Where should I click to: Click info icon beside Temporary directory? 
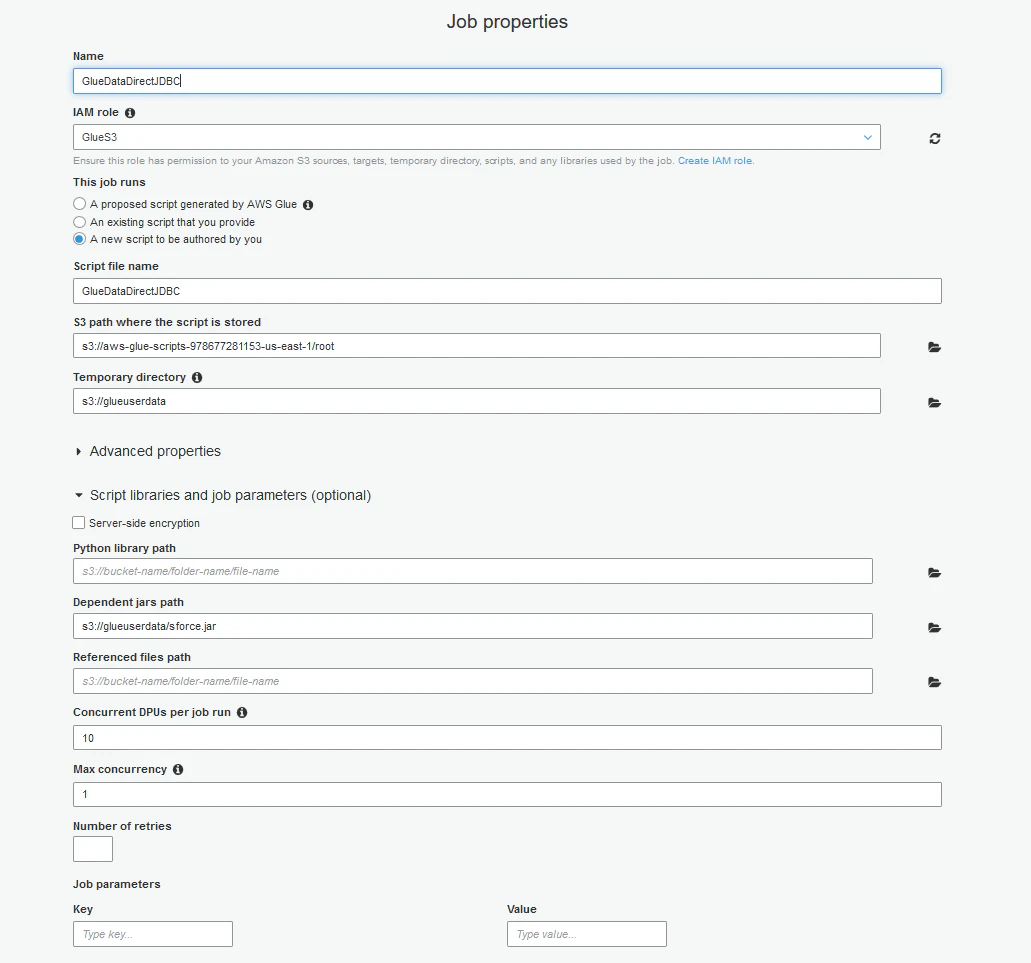tap(197, 377)
